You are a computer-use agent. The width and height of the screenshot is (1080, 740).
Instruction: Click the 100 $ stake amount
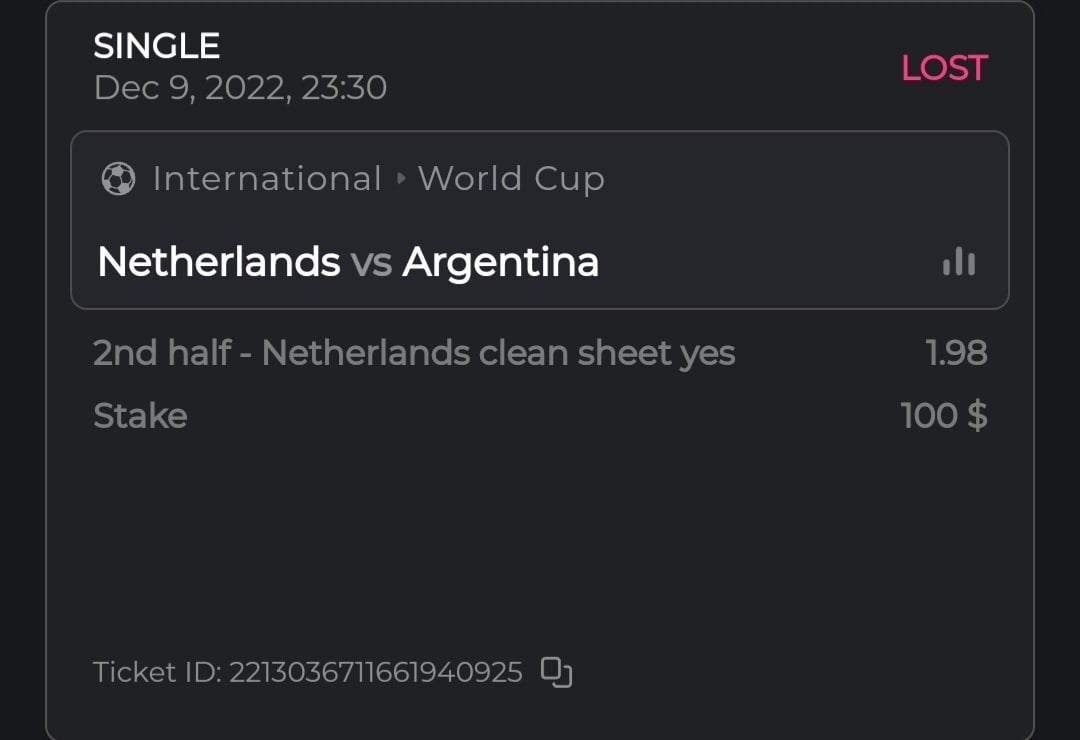(943, 416)
